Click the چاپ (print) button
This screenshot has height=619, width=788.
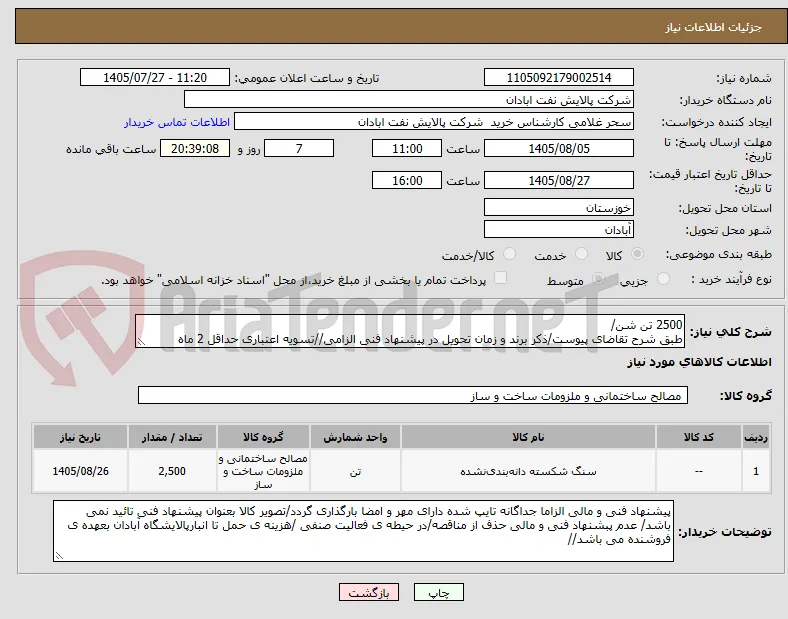tap(438, 592)
